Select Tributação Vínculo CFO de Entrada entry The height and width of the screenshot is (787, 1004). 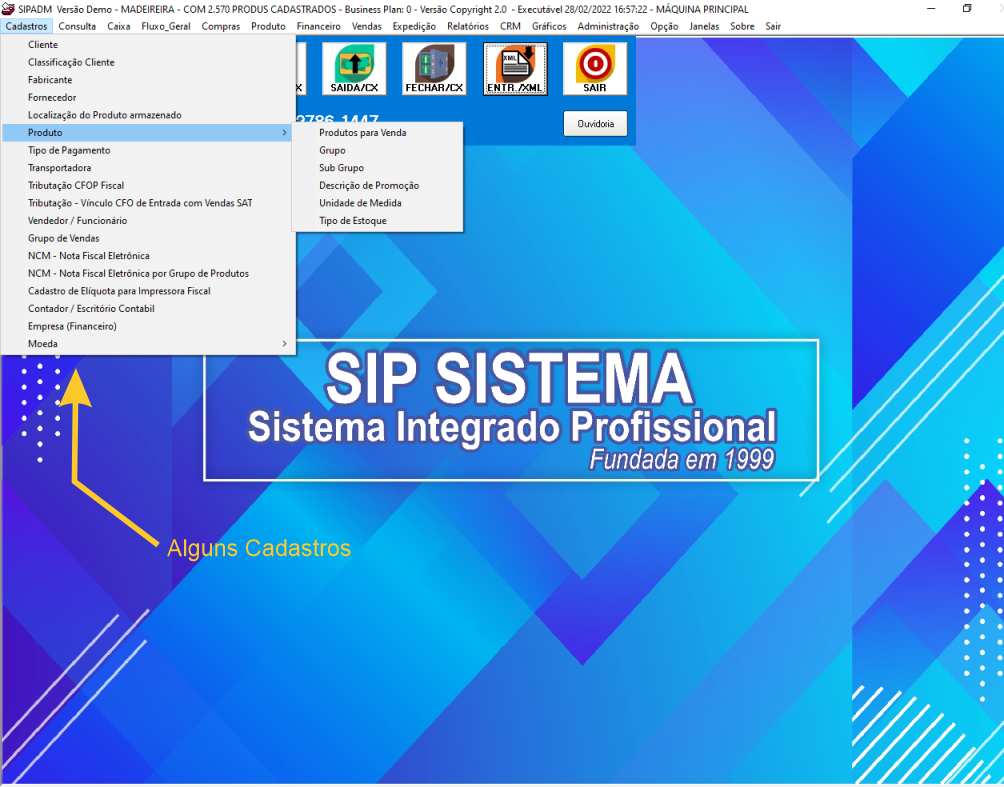tap(148, 203)
